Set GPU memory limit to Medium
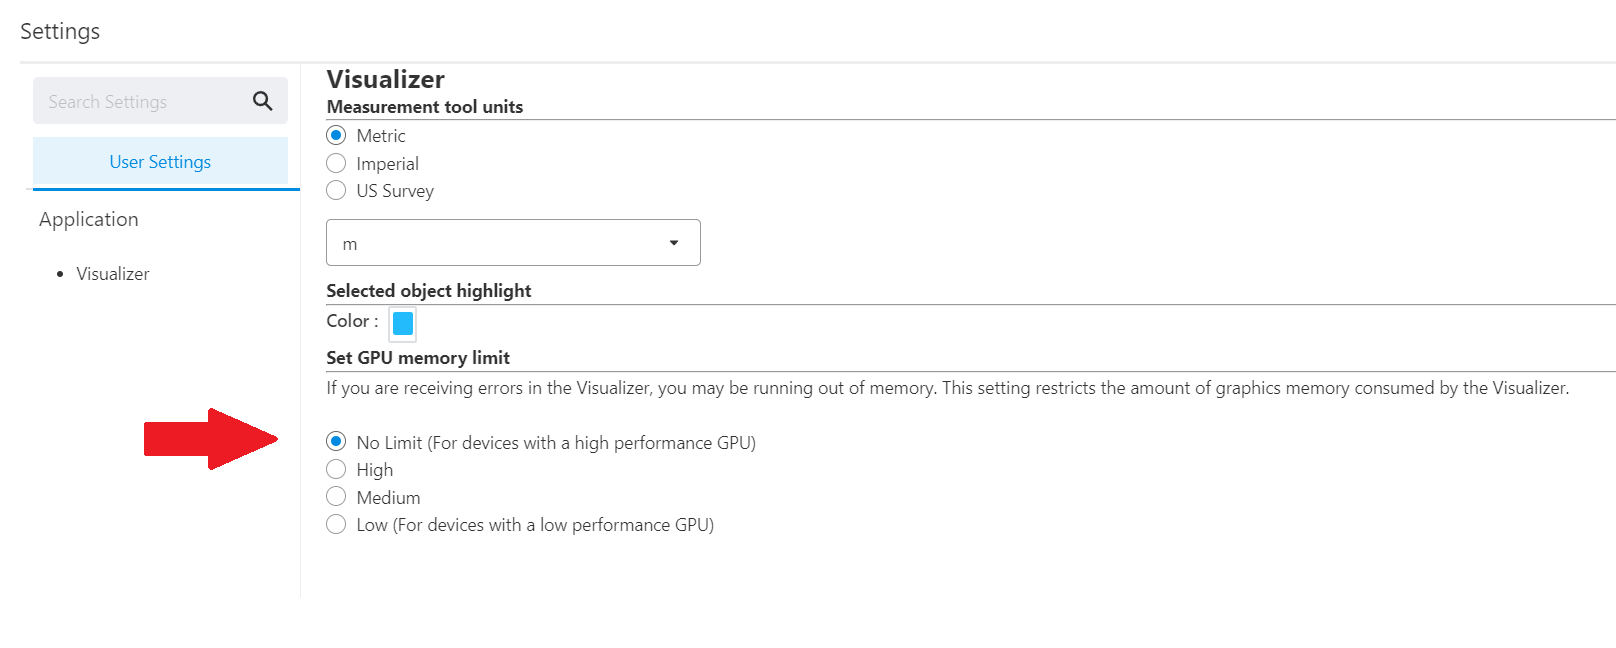 (x=336, y=497)
